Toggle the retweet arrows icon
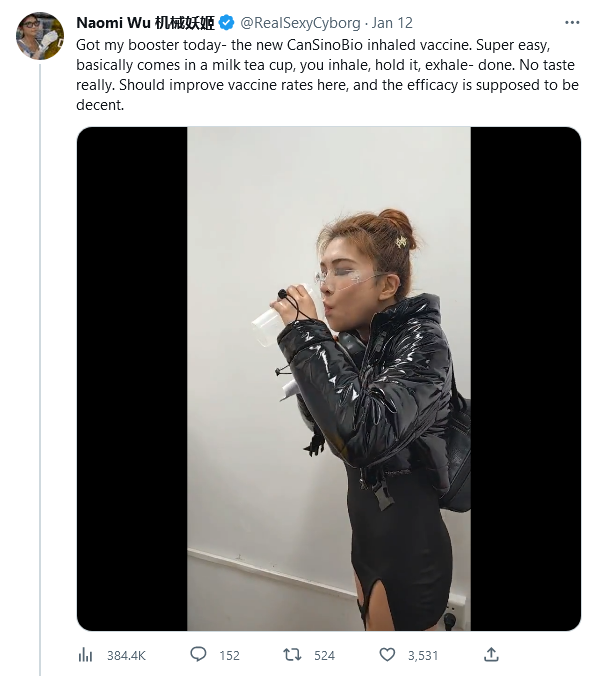This screenshot has width=598, height=676. [x=292, y=655]
